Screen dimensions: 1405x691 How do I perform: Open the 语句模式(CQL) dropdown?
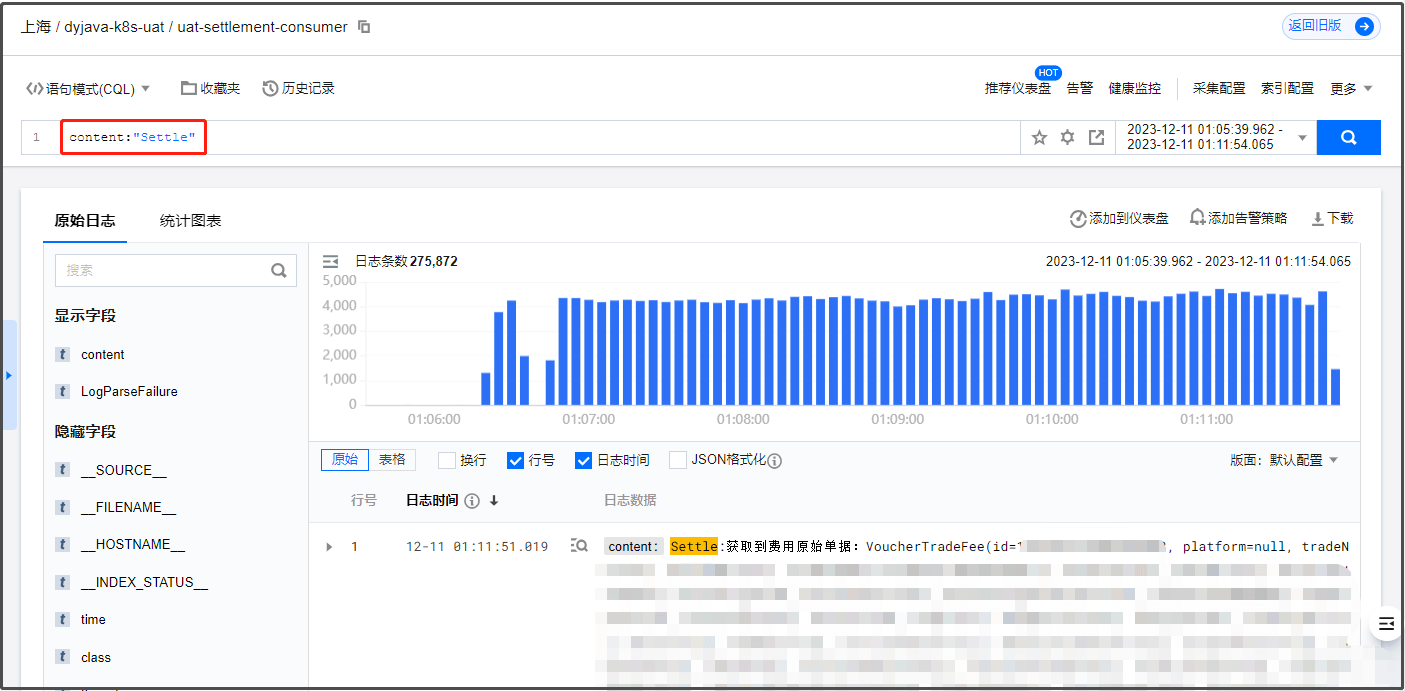(x=88, y=88)
